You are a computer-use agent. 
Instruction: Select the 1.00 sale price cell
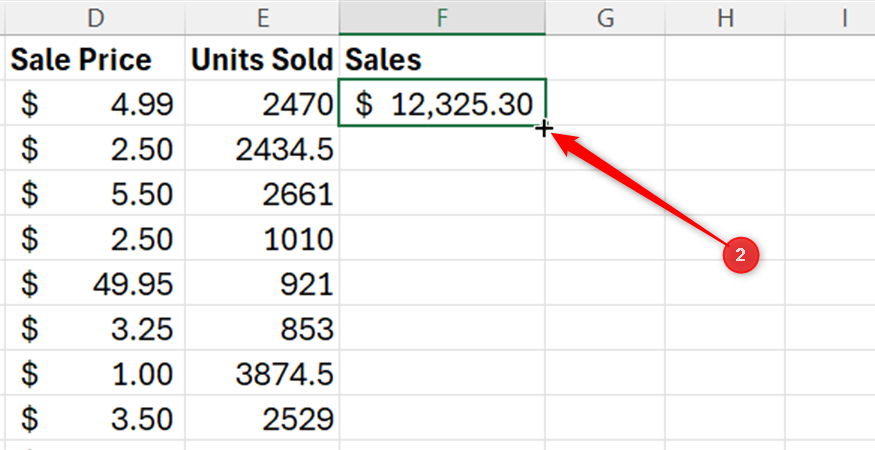(95, 373)
